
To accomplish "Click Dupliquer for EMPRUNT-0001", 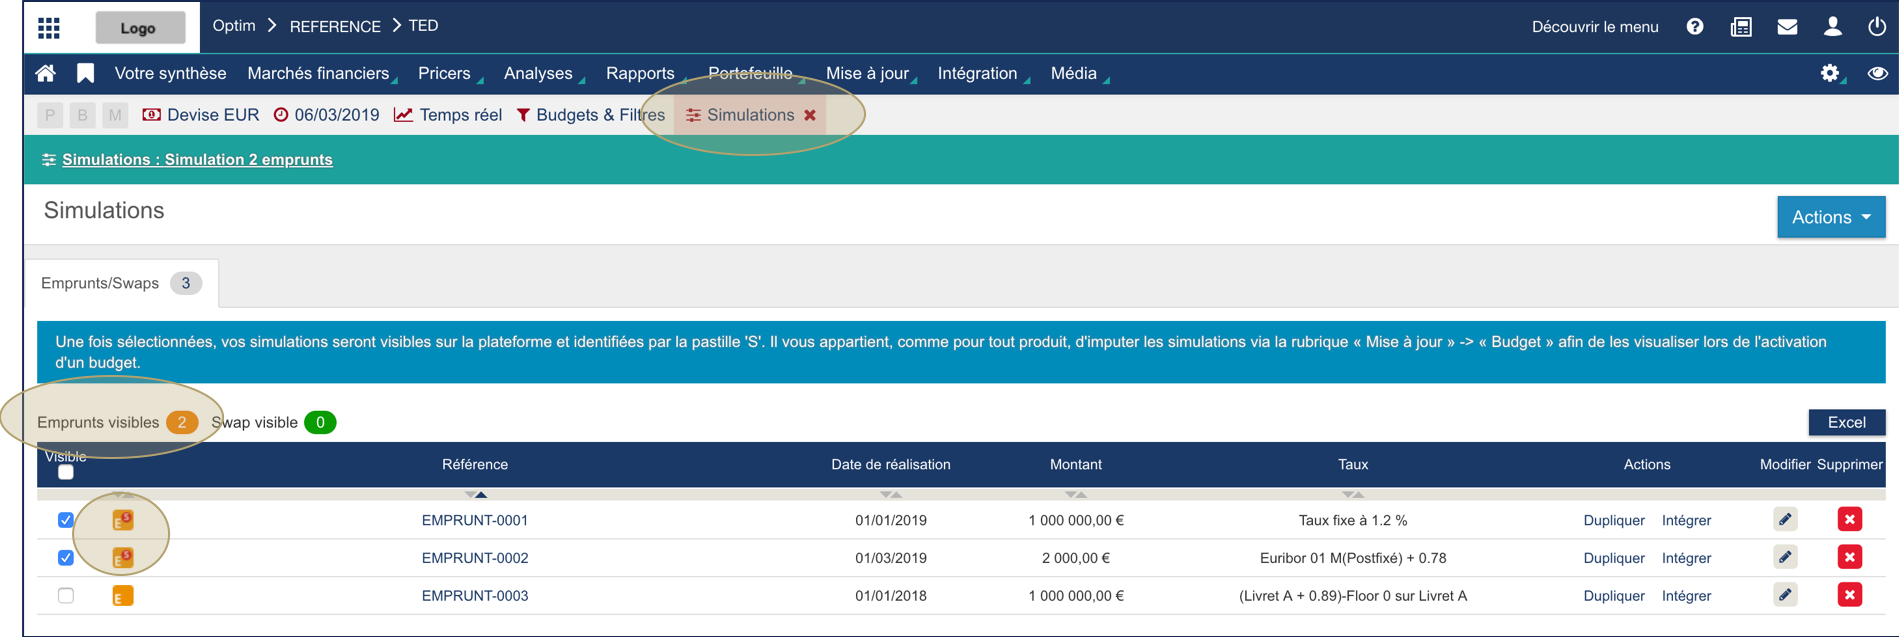I will click(1614, 520).
